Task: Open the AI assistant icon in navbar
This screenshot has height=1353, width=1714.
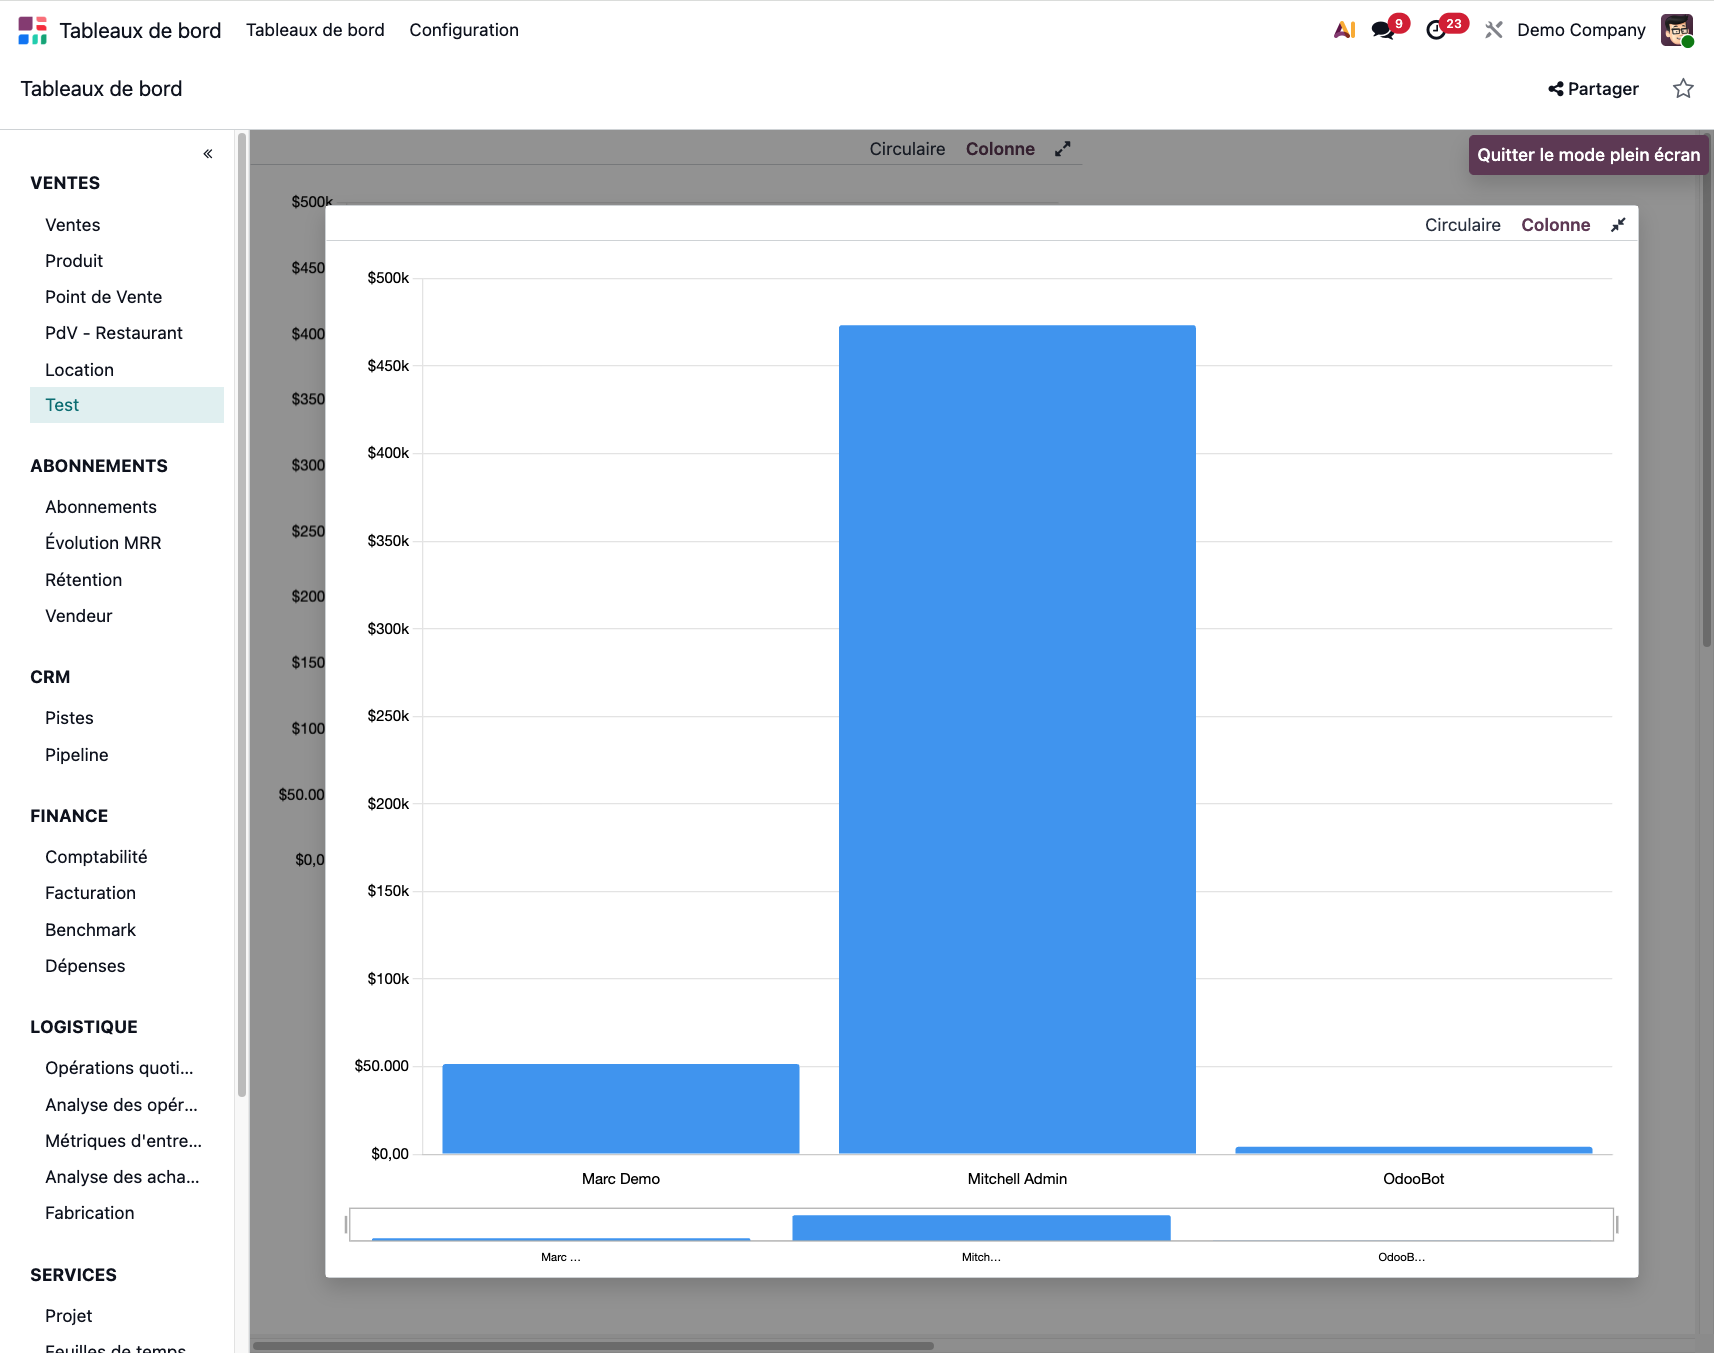Action: (x=1344, y=30)
